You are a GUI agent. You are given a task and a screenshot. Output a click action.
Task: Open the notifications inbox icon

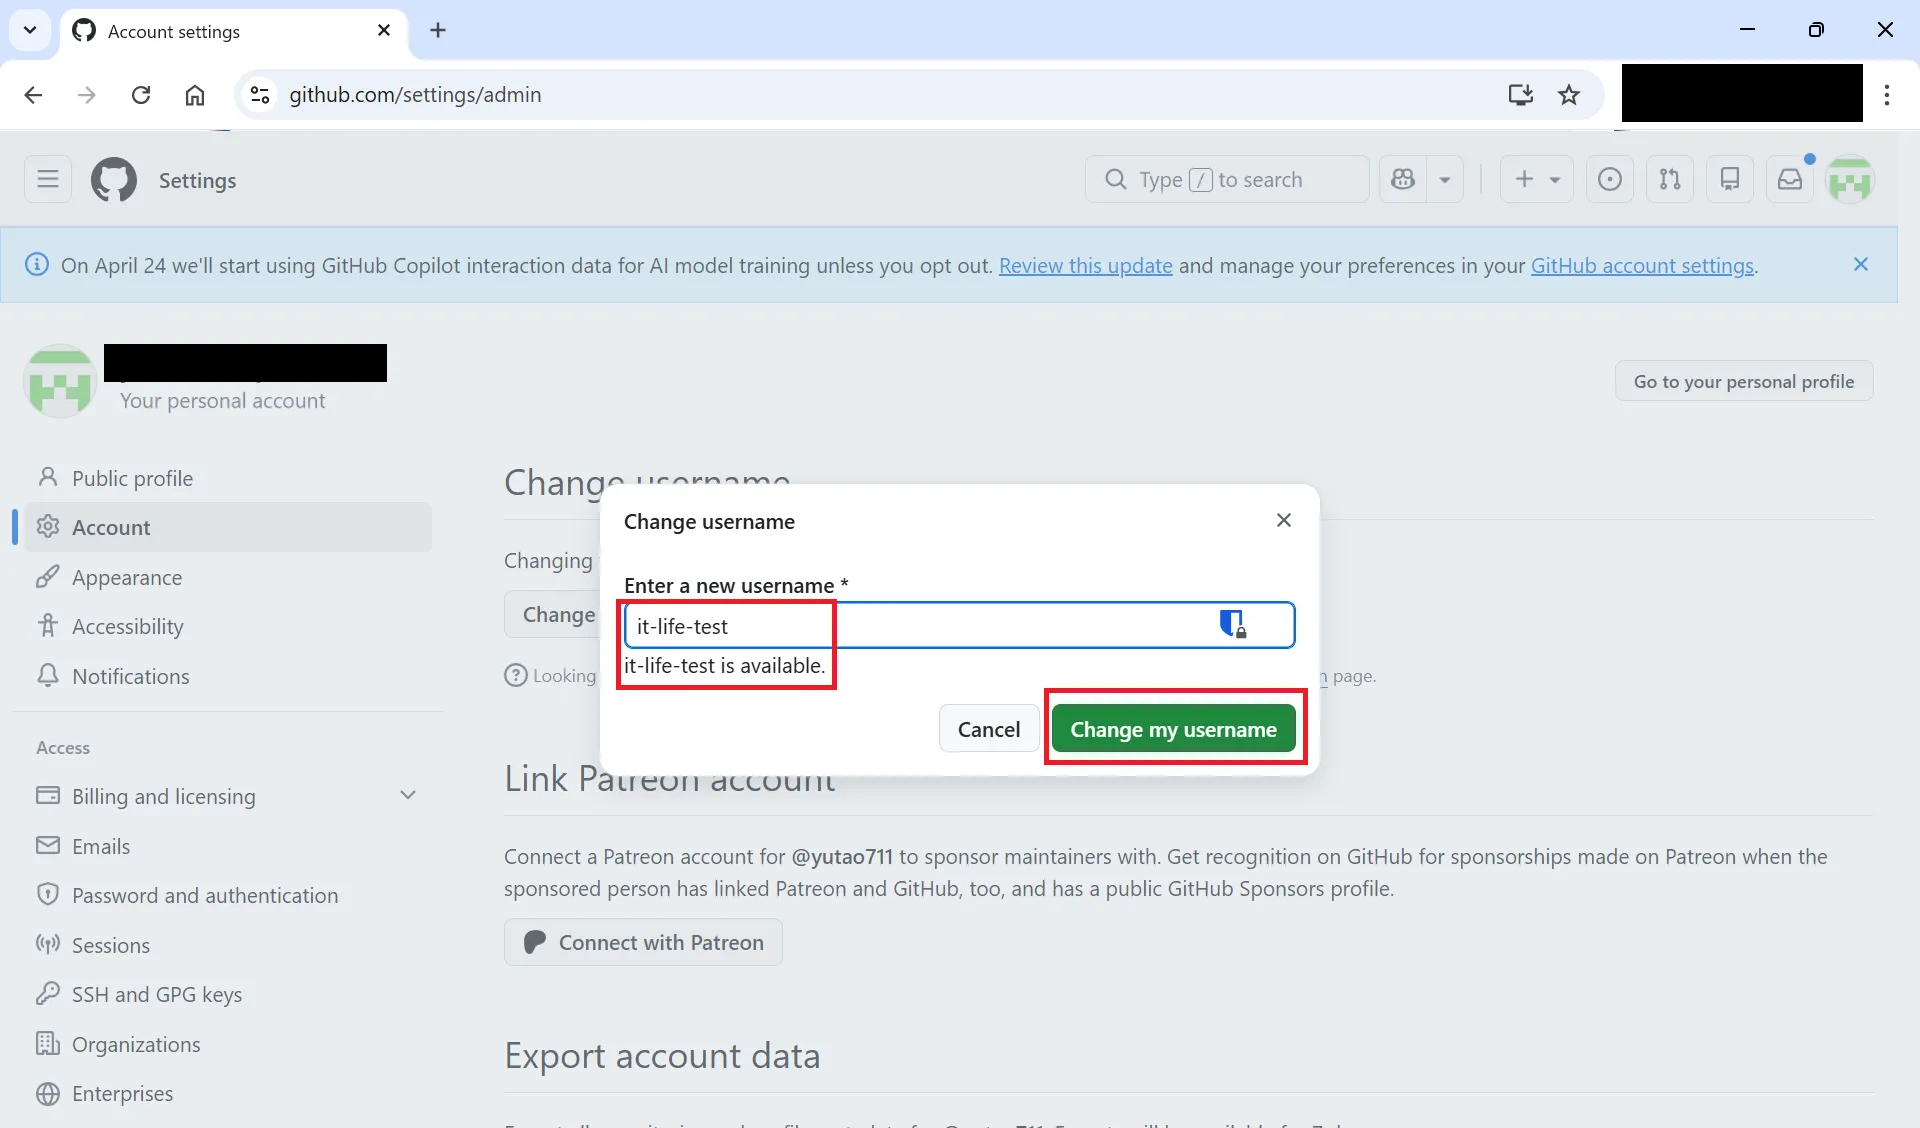(1789, 180)
